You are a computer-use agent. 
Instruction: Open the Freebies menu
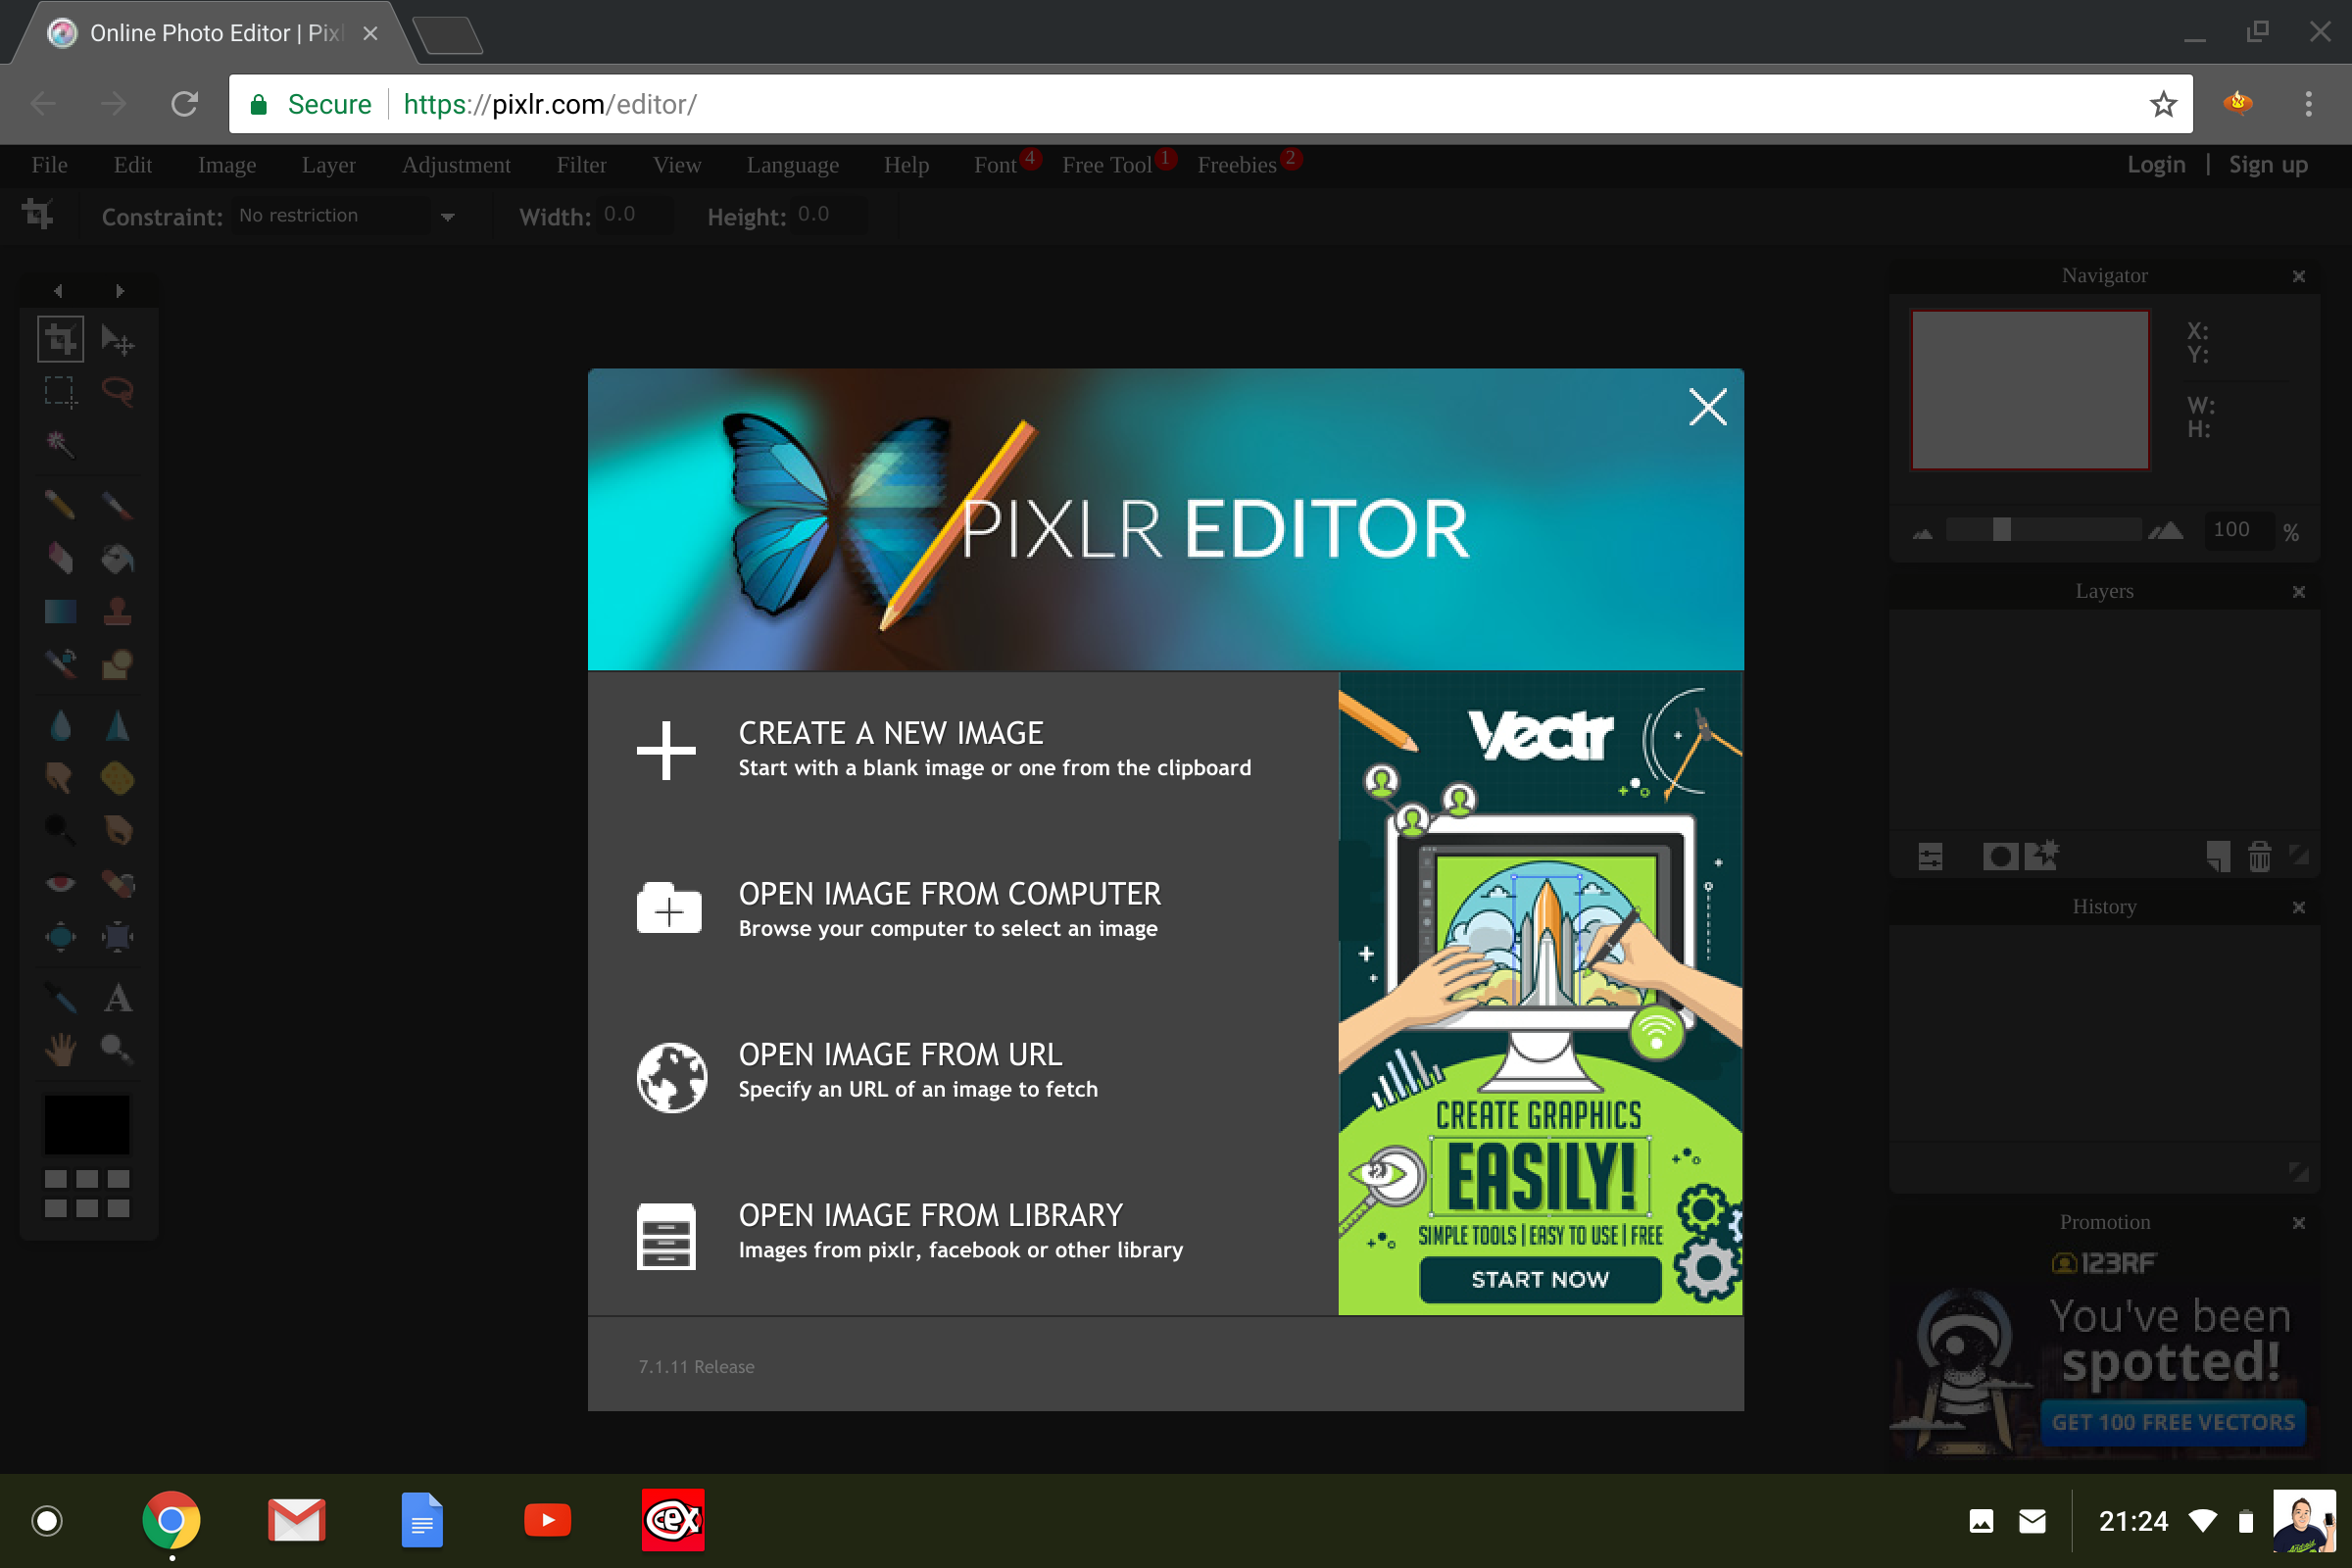[1237, 165]
